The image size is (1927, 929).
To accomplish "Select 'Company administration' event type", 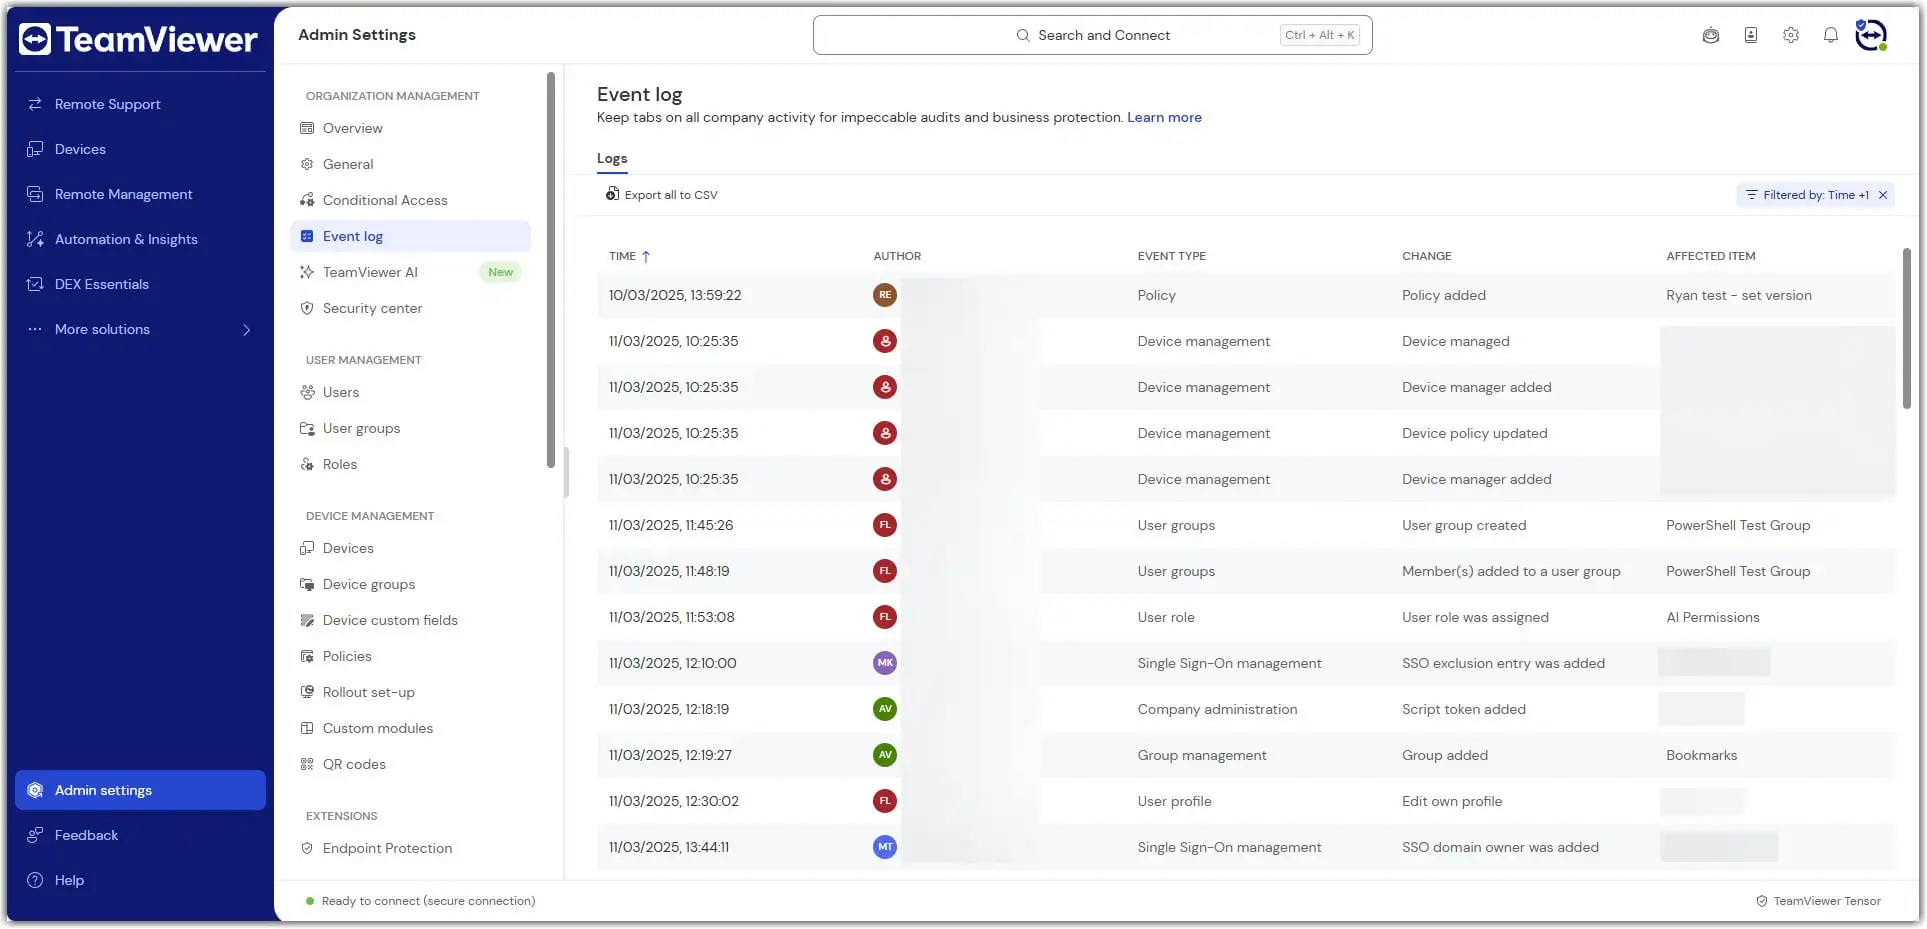I will [x=1217, y=709].
